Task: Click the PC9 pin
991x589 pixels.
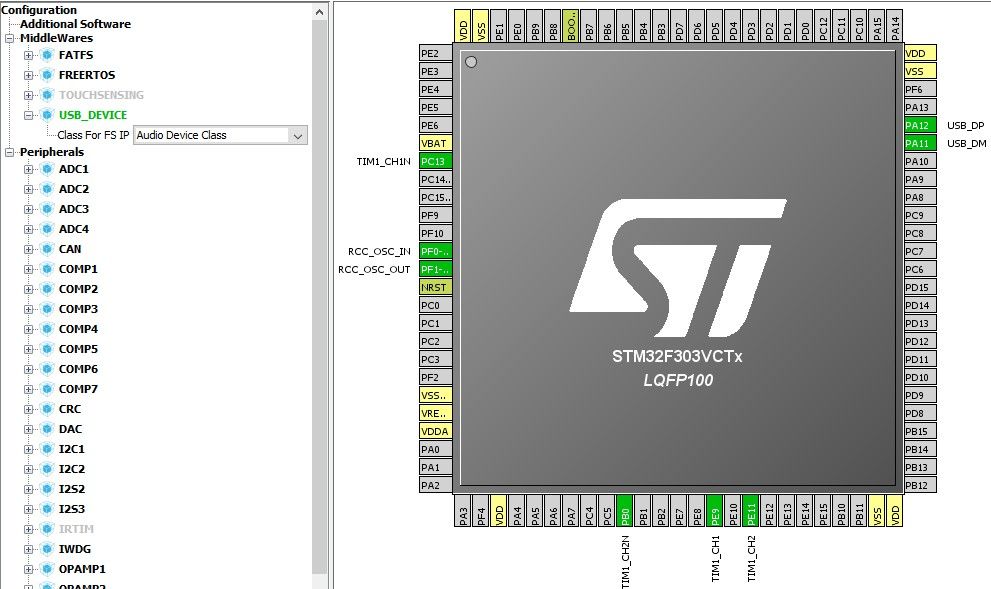Action: [x=920, y=215]
